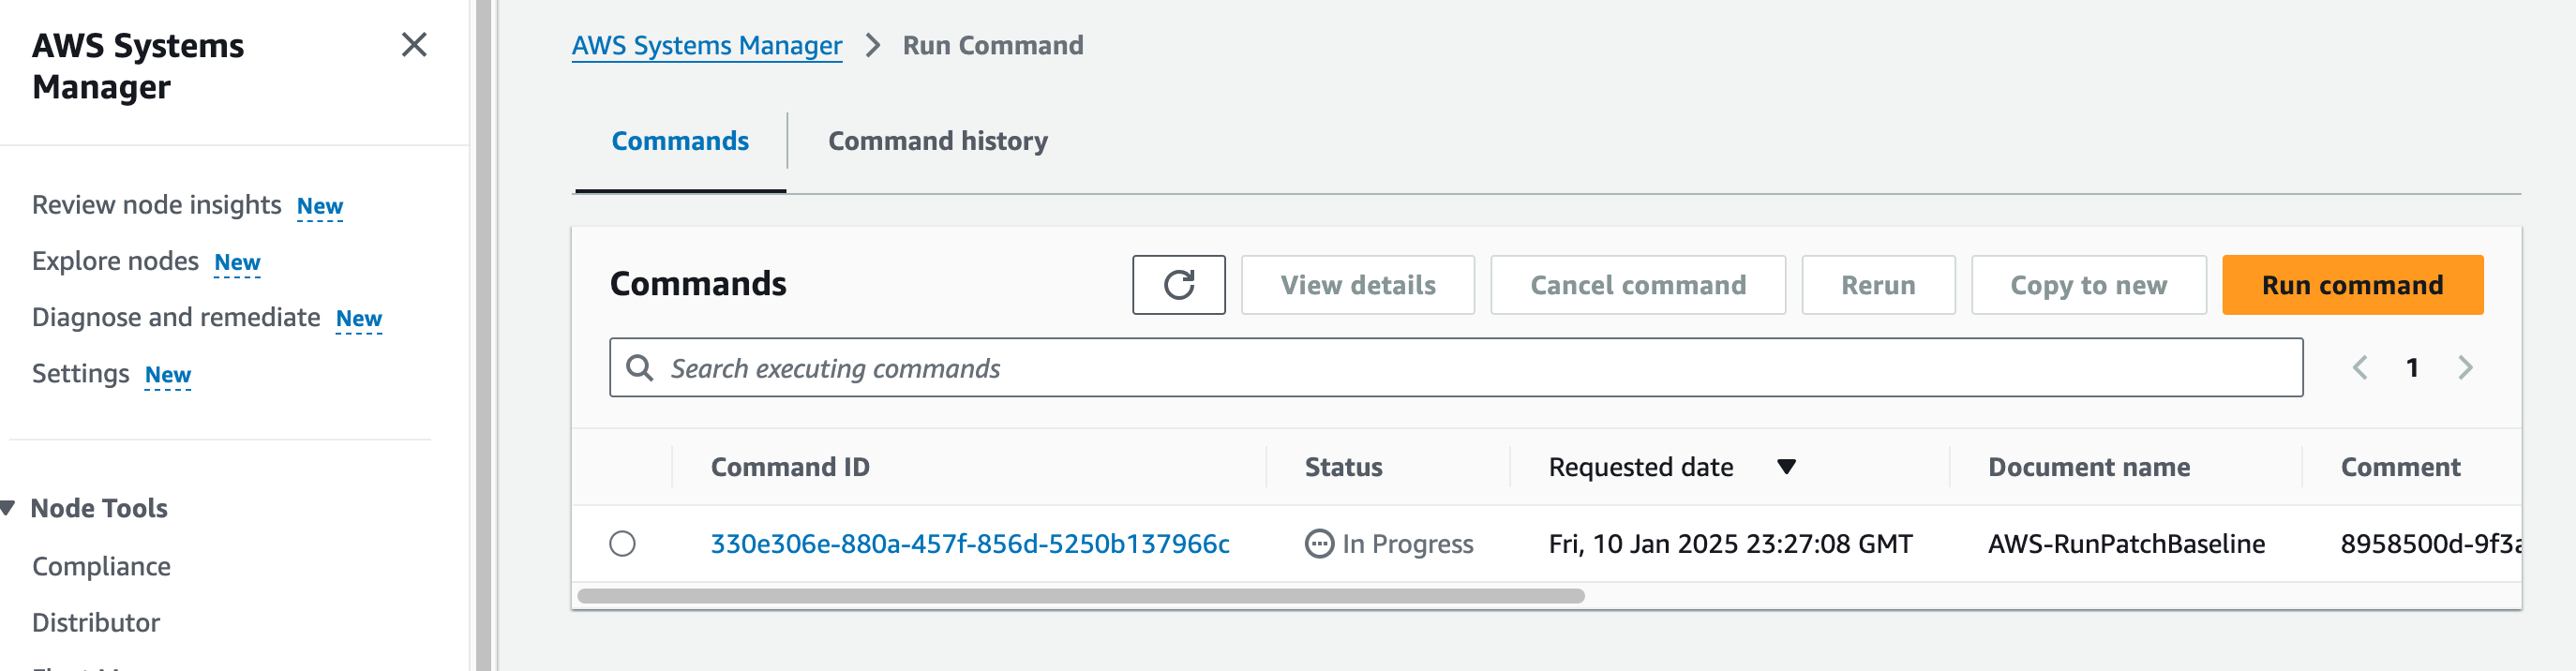This screenshot has height=671, width=2576.
Task: Follow the AWS Systems Manager breadcrumb link
Action: pyautogui.click(x=706, y=45)
